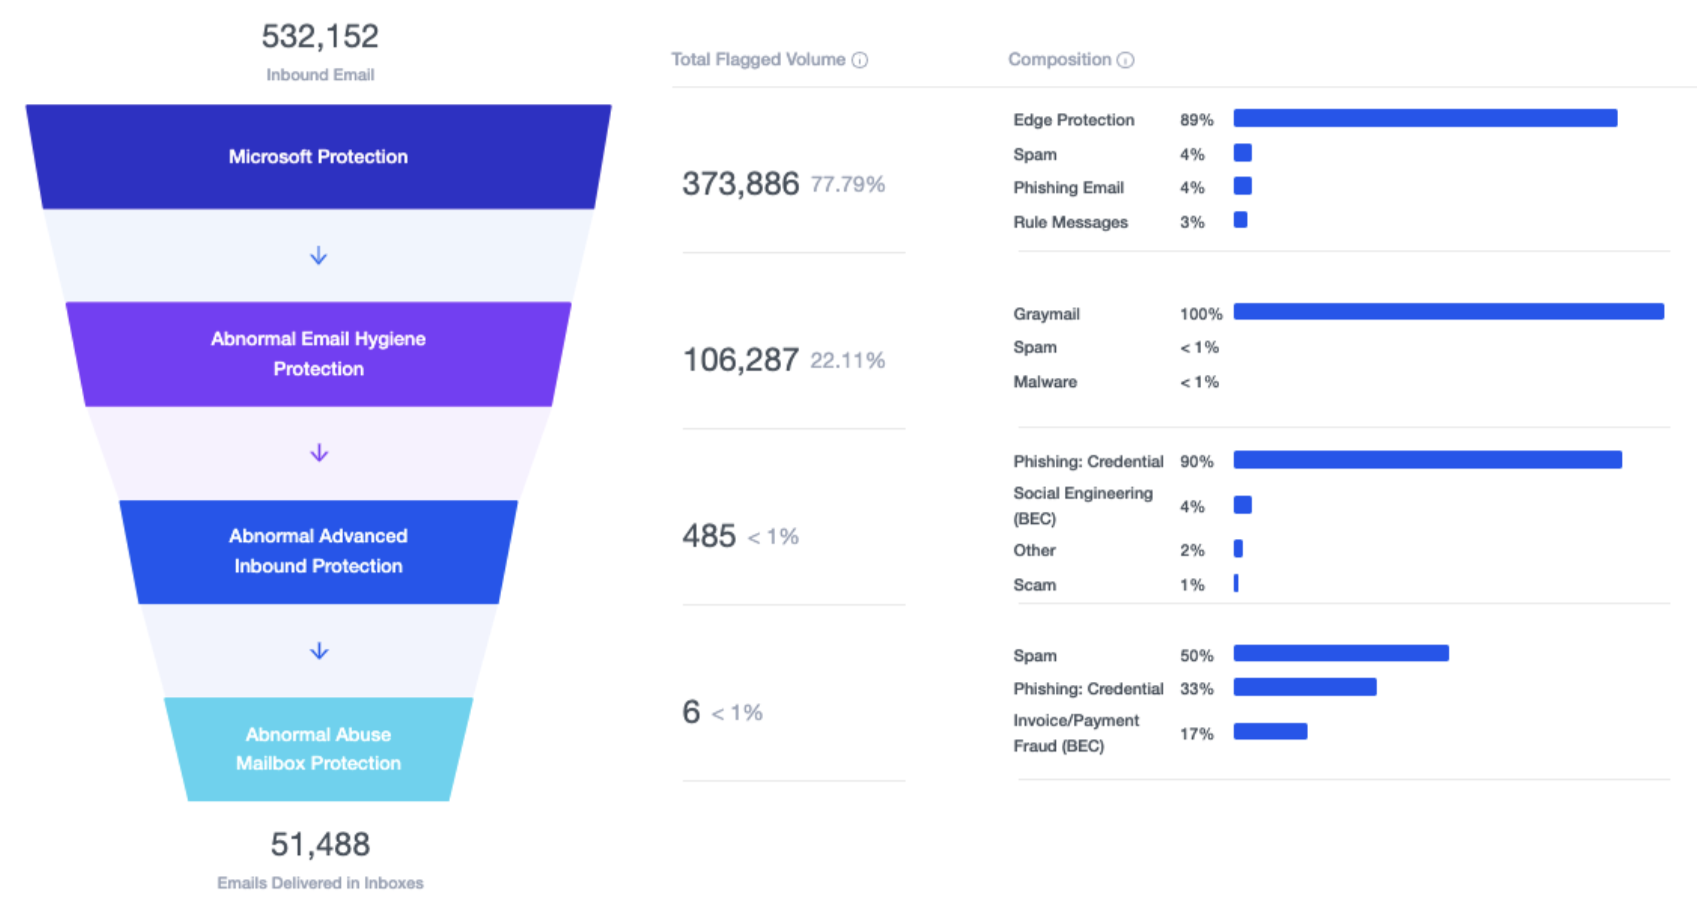This screenshot has width=1697, height=917.
Task: Click the Graymail 100% bar
Action: coord(1449,312)
